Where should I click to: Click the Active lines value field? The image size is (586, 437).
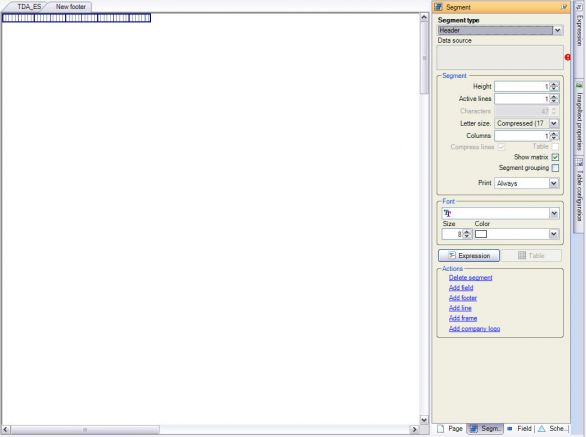tap(522, 99)
